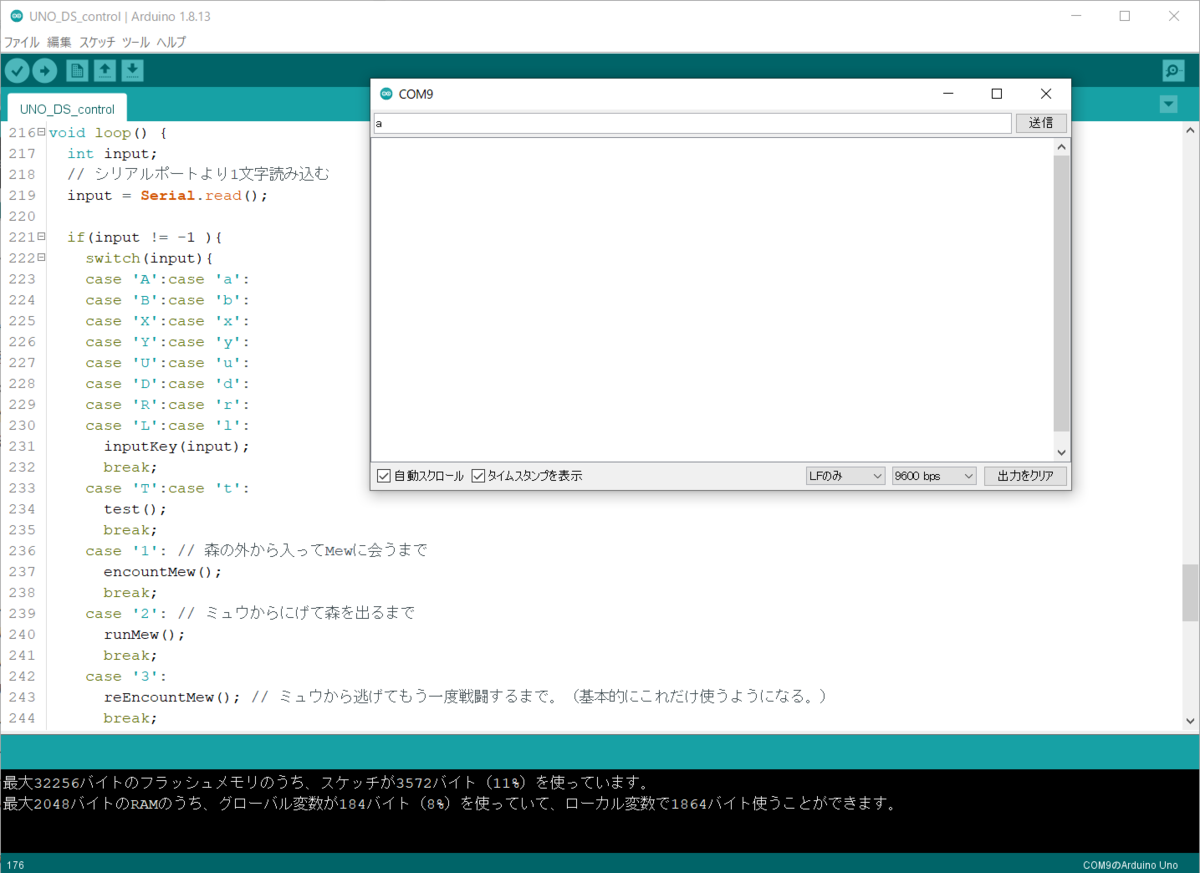Click the code editor vertical scrollbar thumb
This screenshot has width=1200, height=873.
coord(1190,592)
